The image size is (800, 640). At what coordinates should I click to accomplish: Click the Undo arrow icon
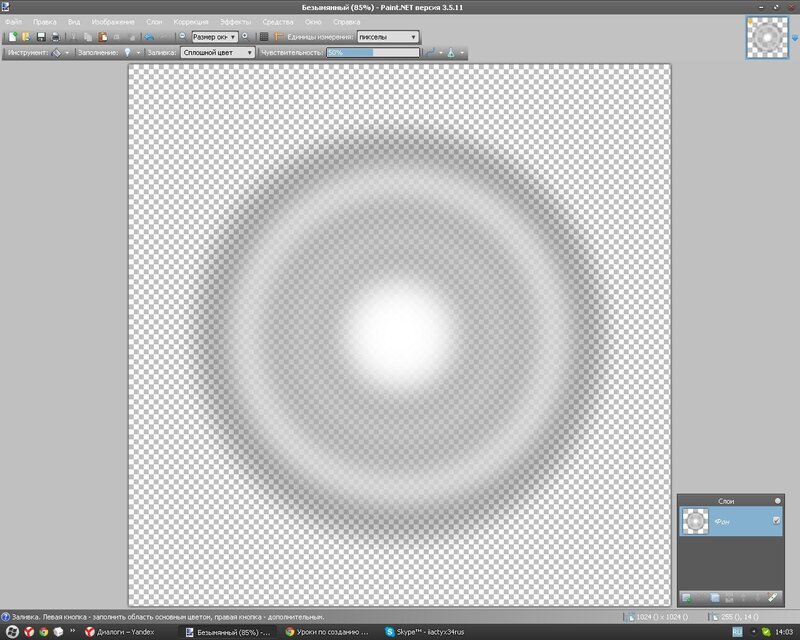pos(149,36)
